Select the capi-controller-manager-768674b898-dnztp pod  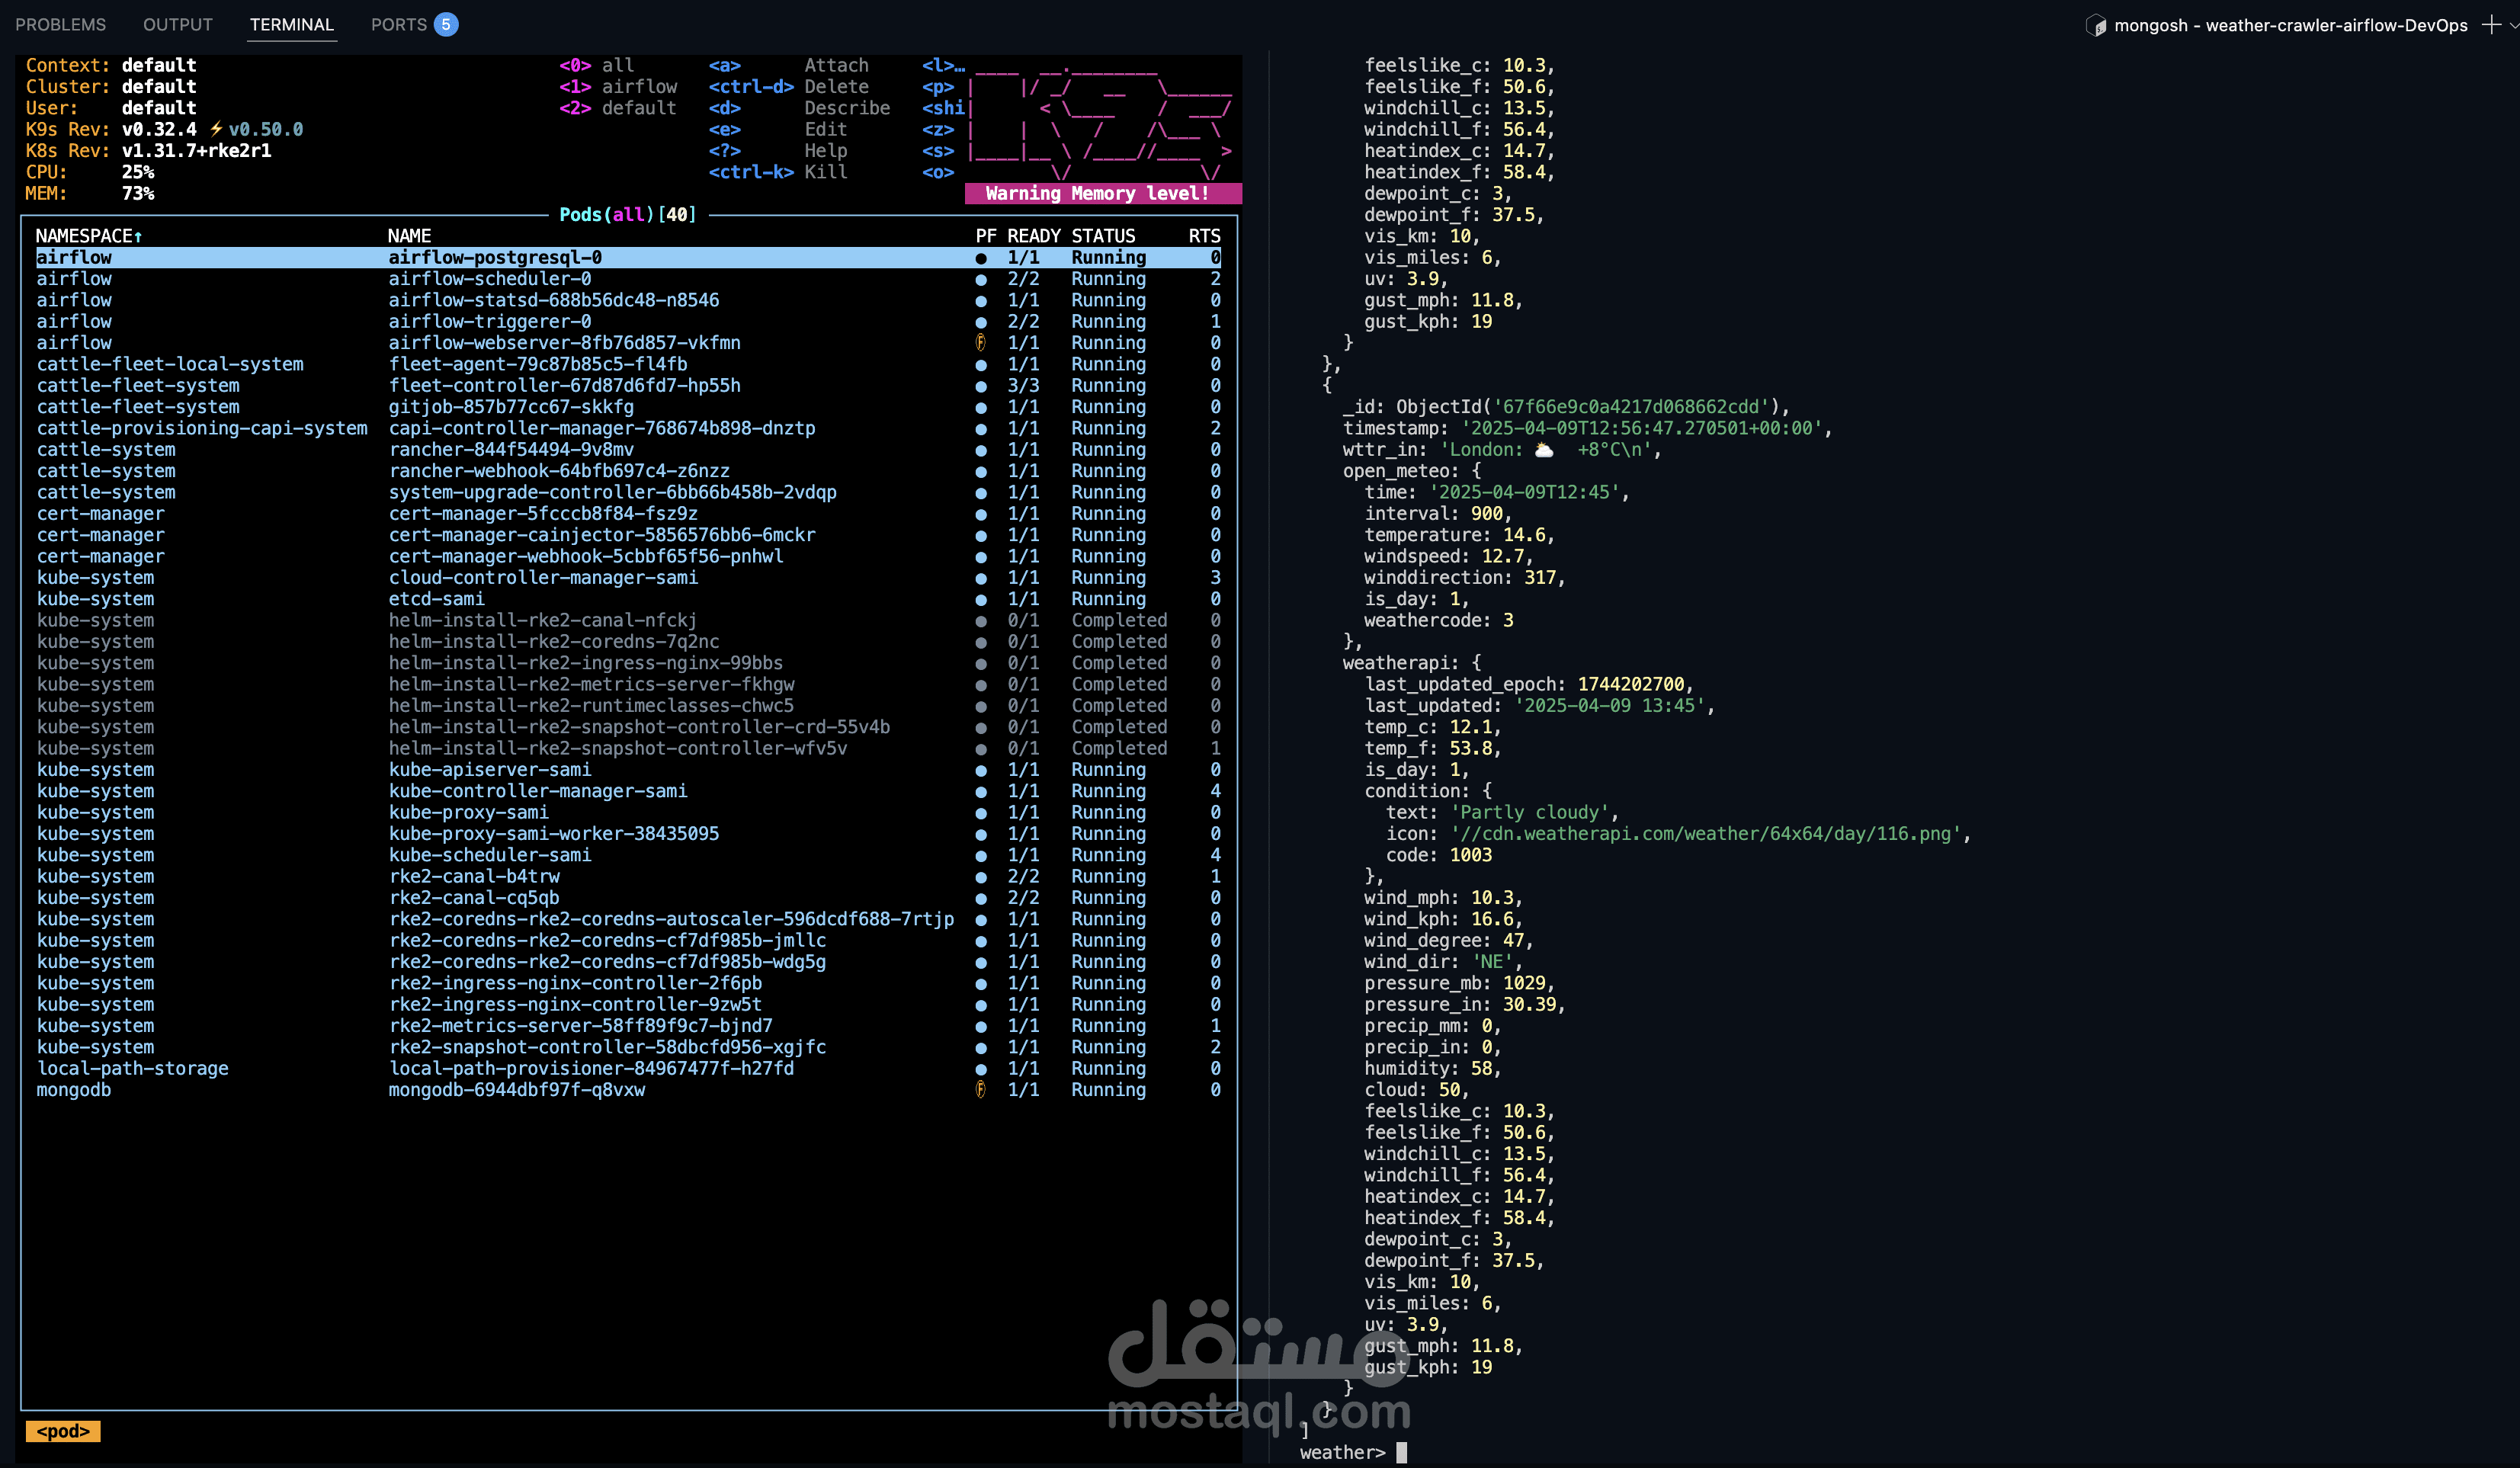602,428
